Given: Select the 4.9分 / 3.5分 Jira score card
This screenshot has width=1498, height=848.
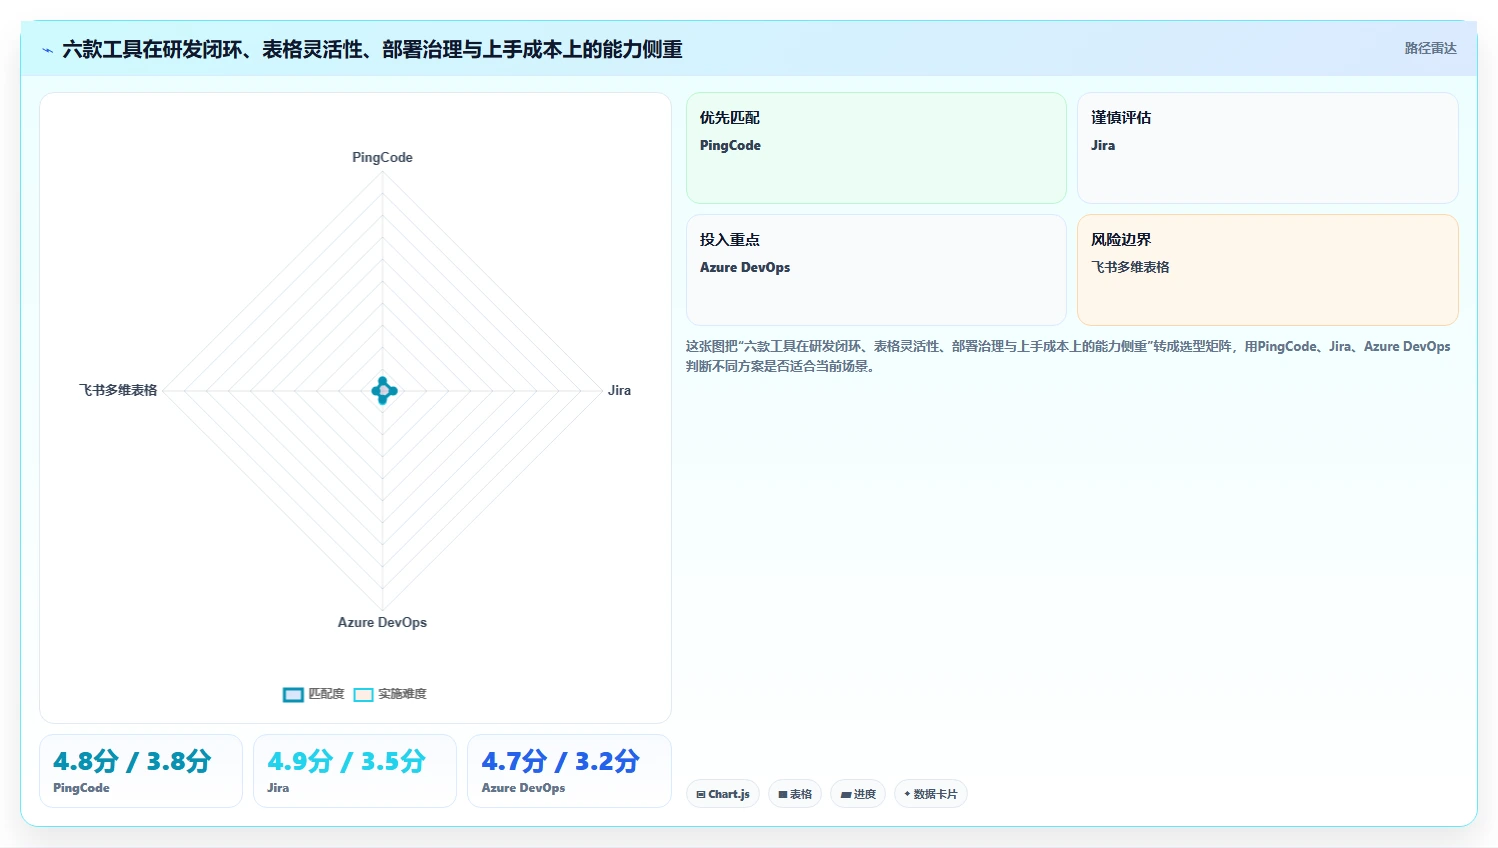Looking at the screenshot, I should 355,771.
